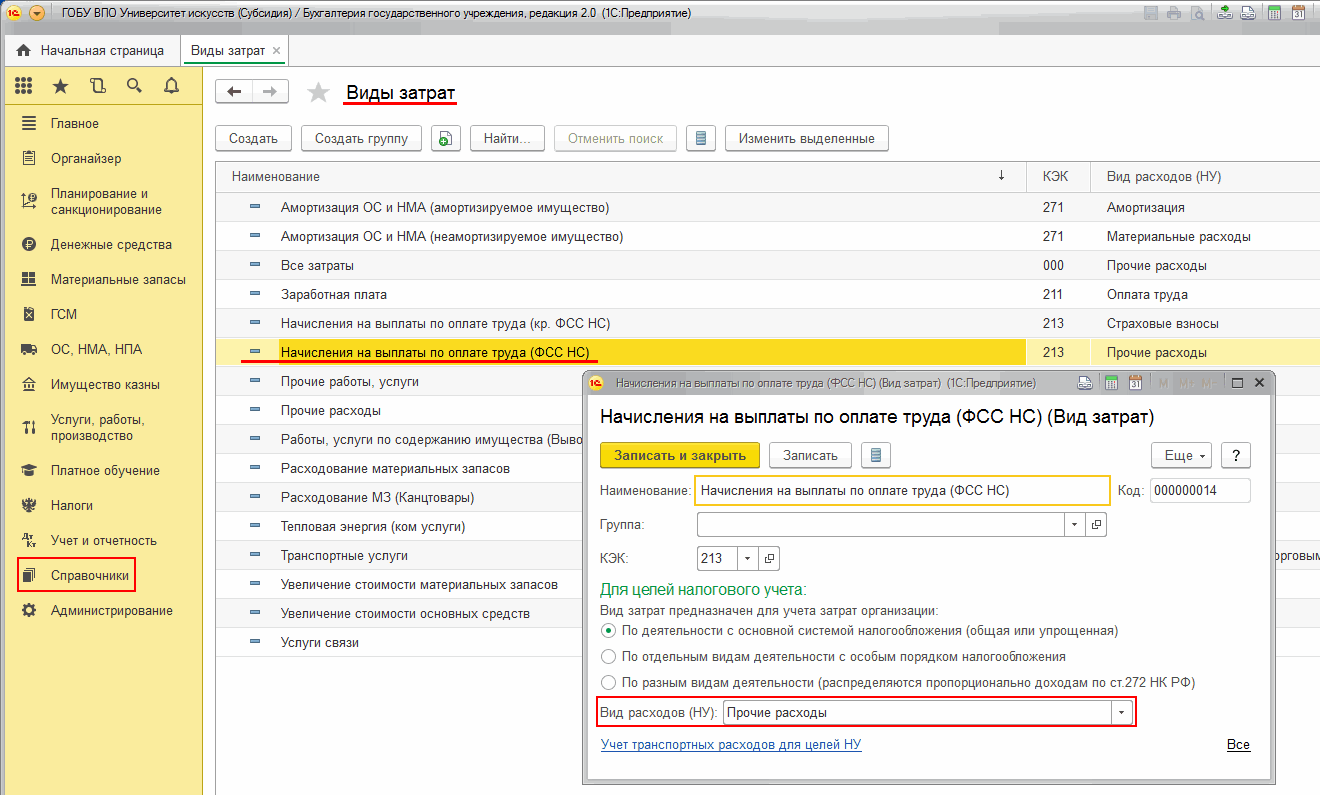Open calculator in the dialog title bar
The image size is (1320, 795).
(x=1111, y=383)
